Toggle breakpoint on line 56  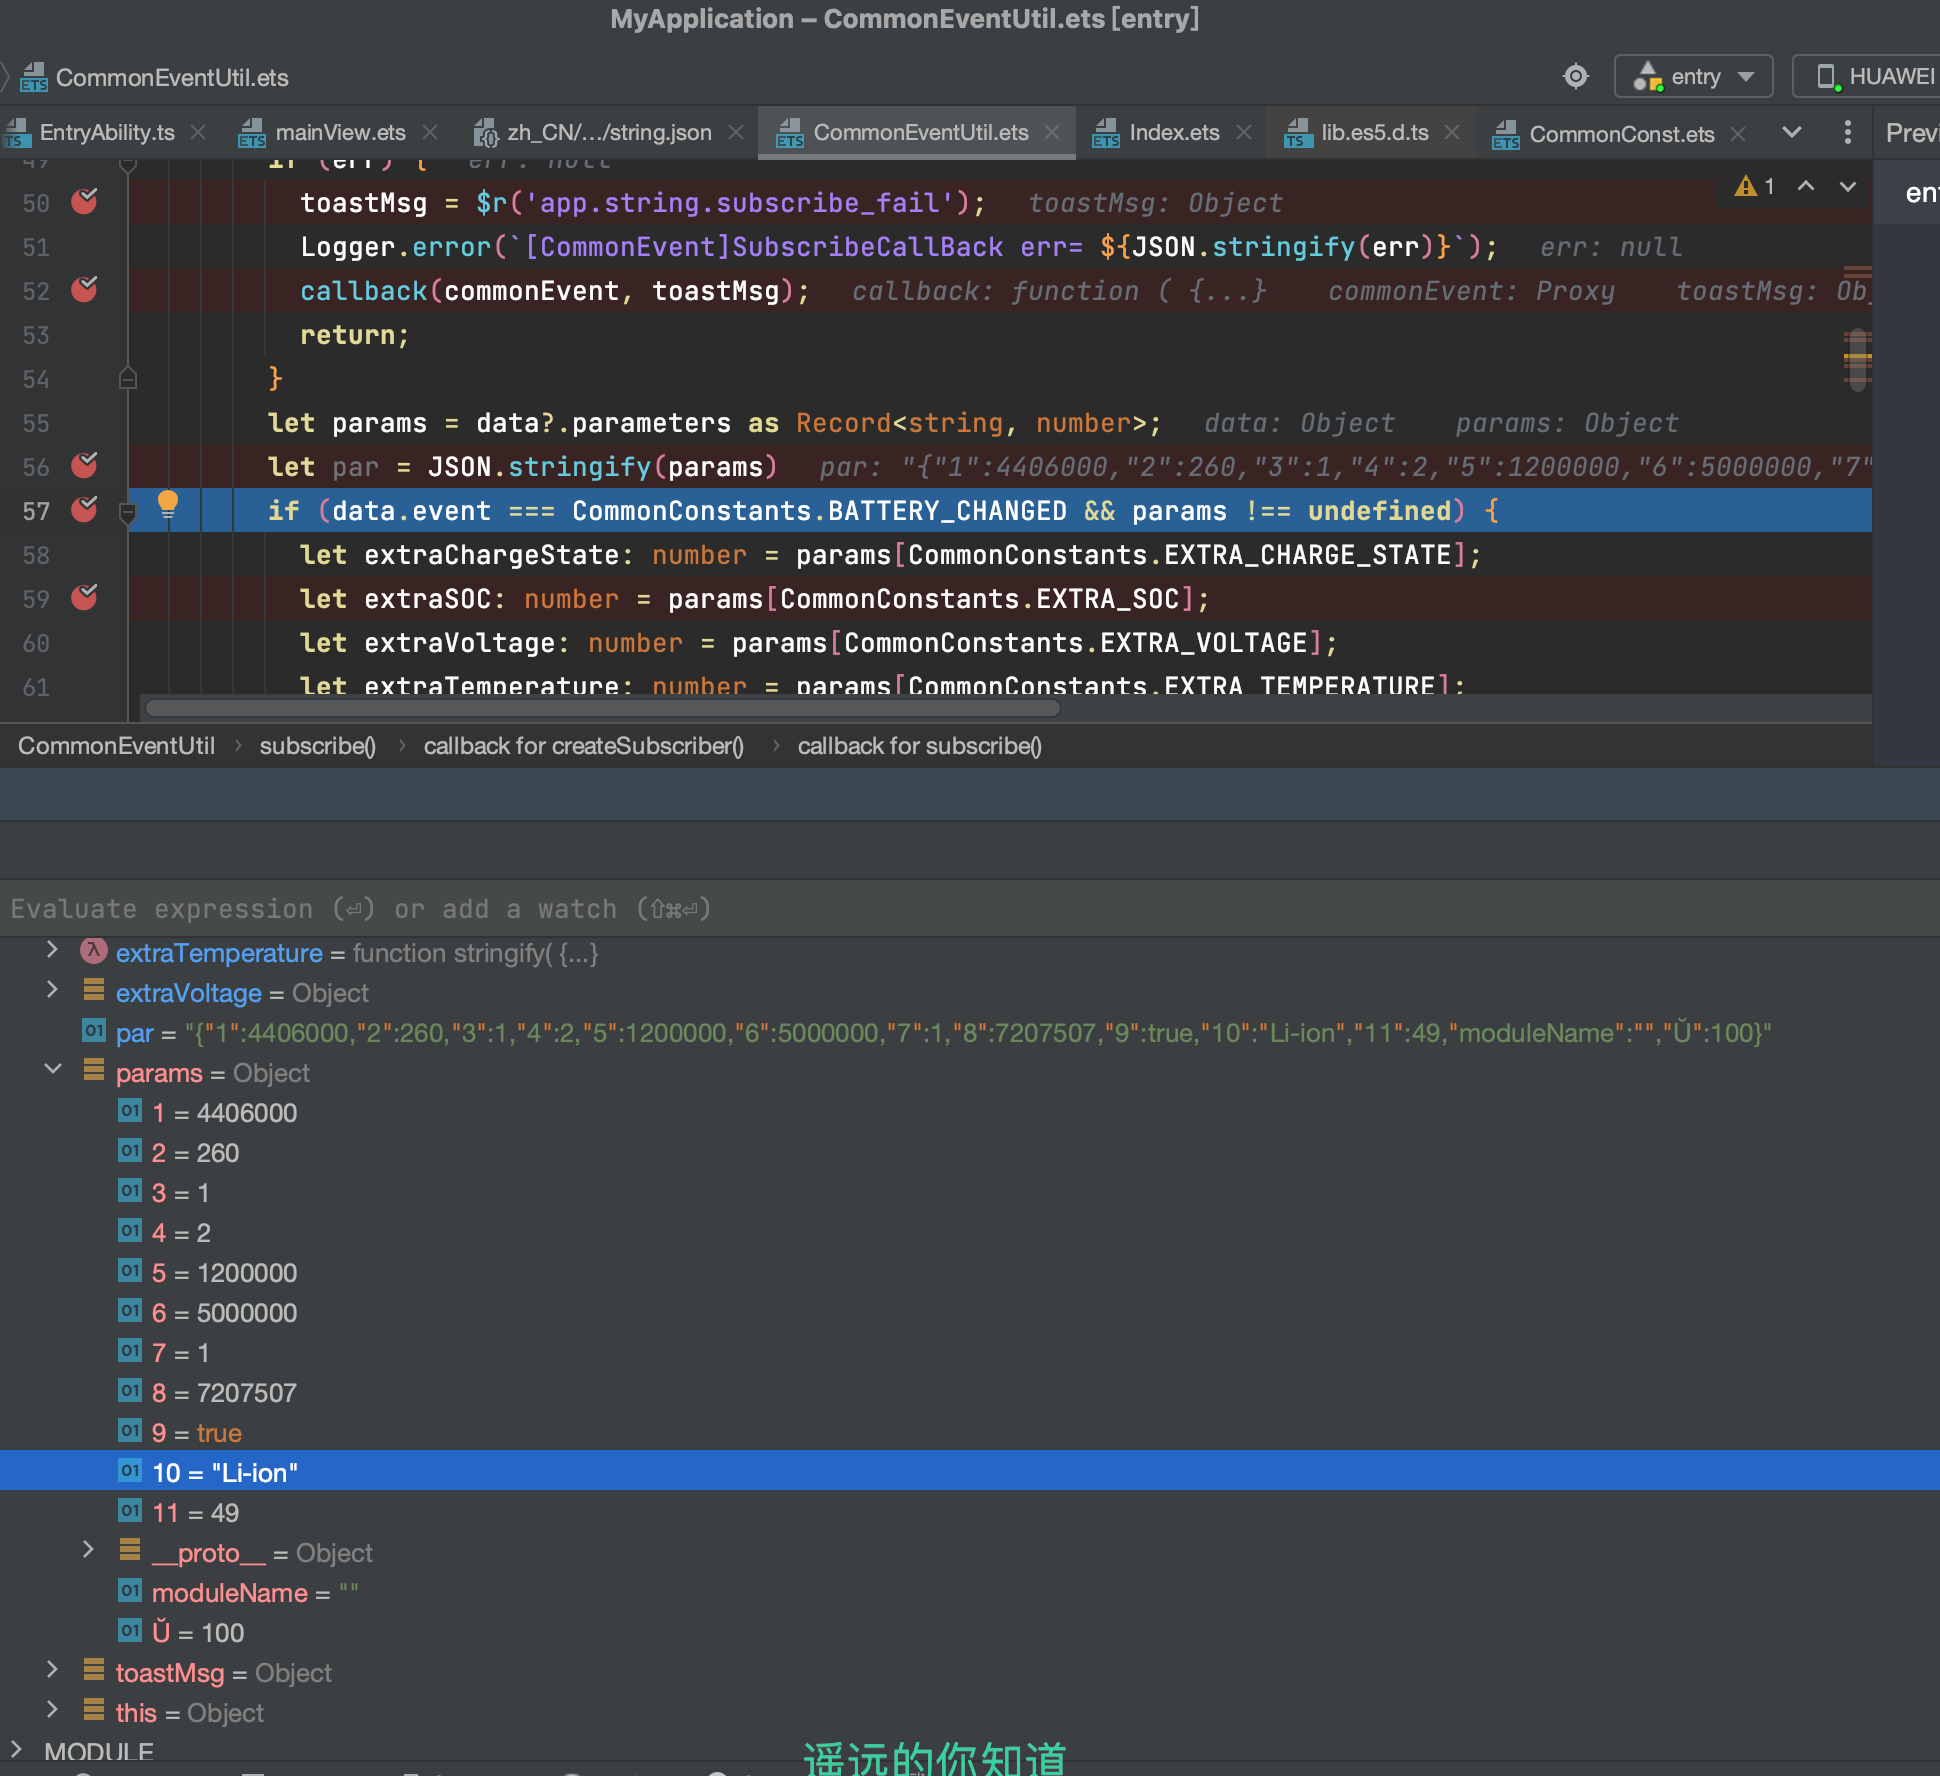coord(85,466)
